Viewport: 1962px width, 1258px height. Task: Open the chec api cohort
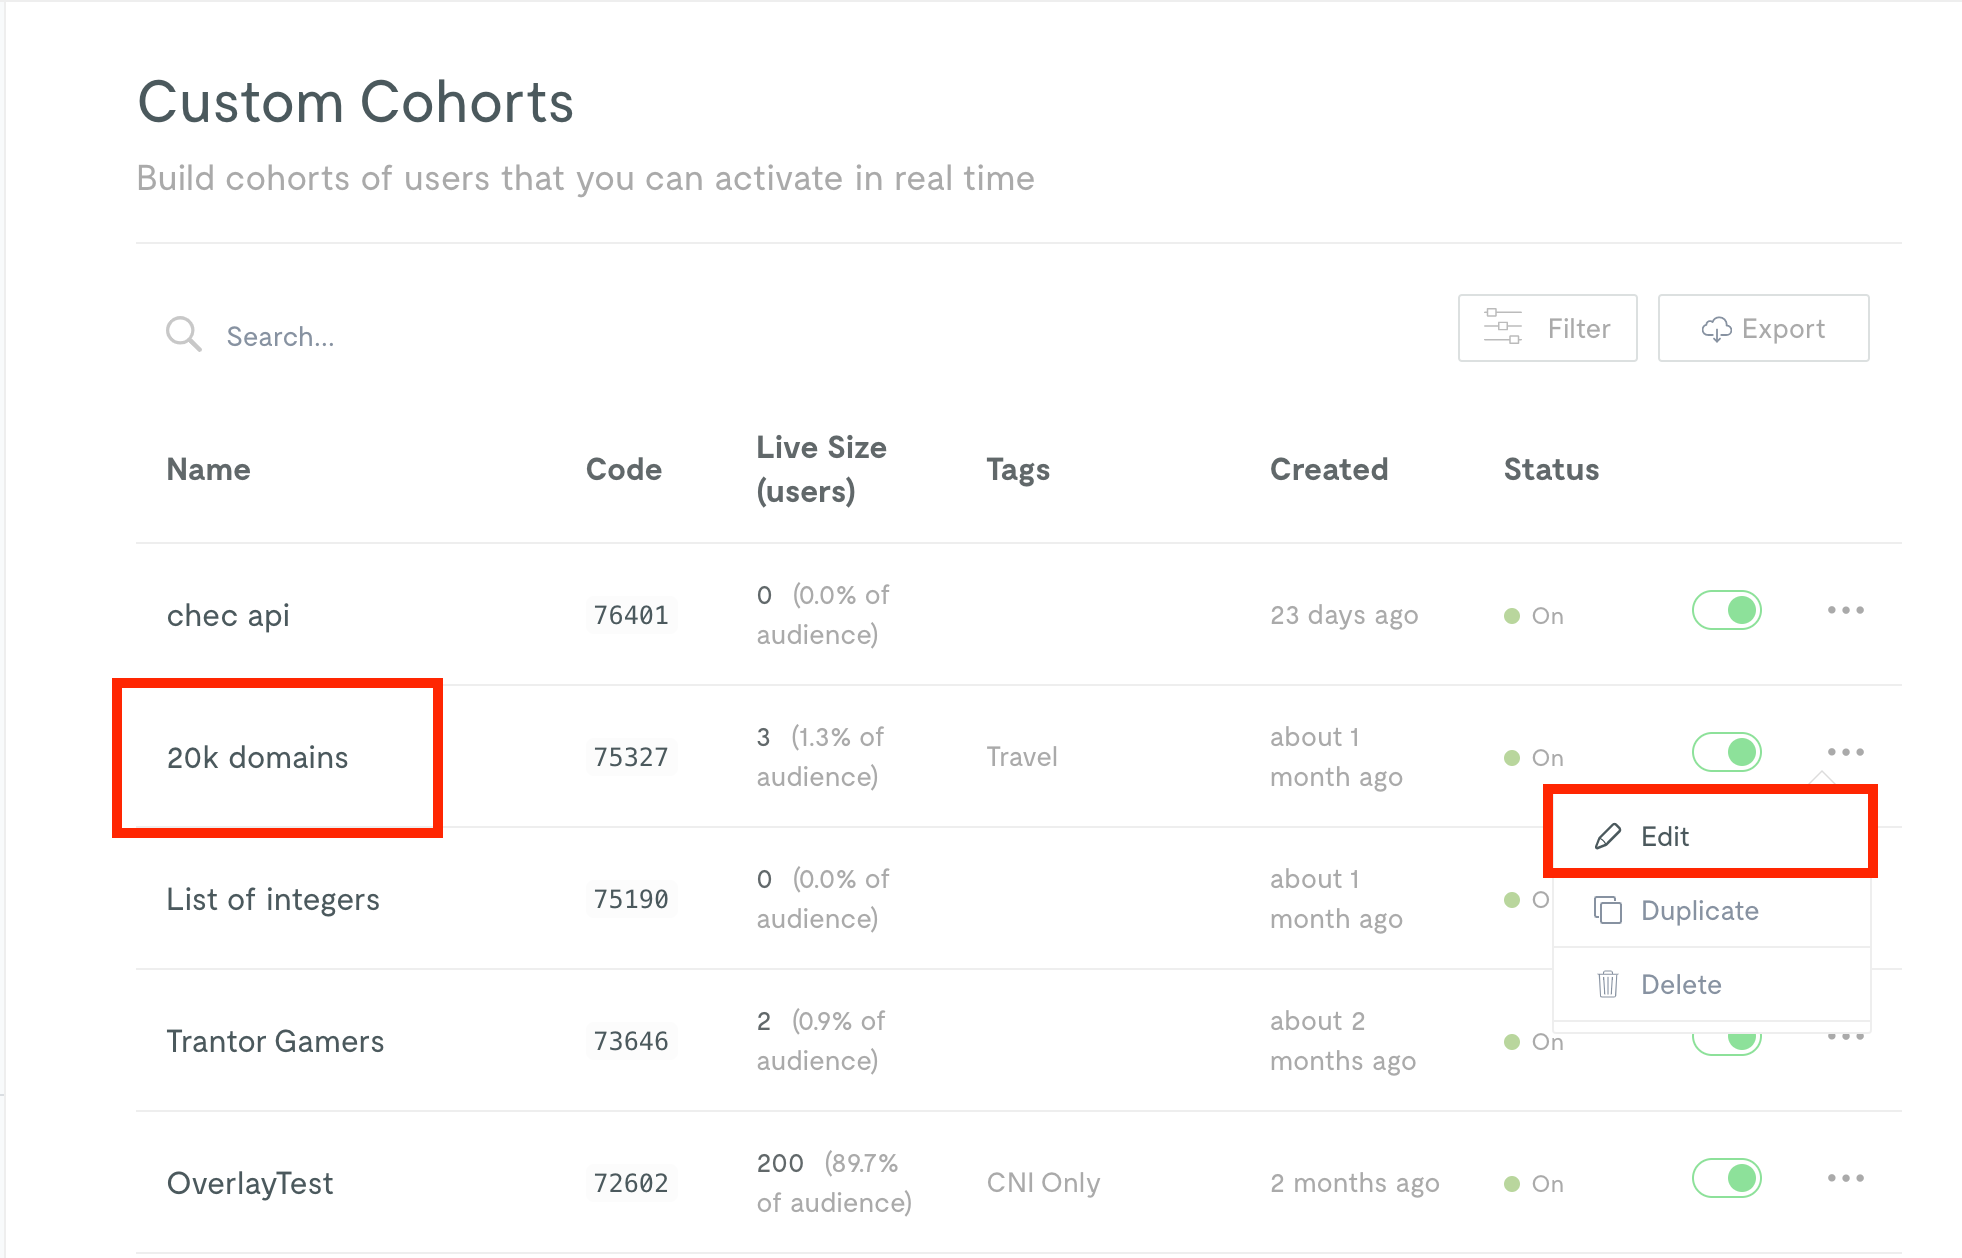click(x=228, y=615)
